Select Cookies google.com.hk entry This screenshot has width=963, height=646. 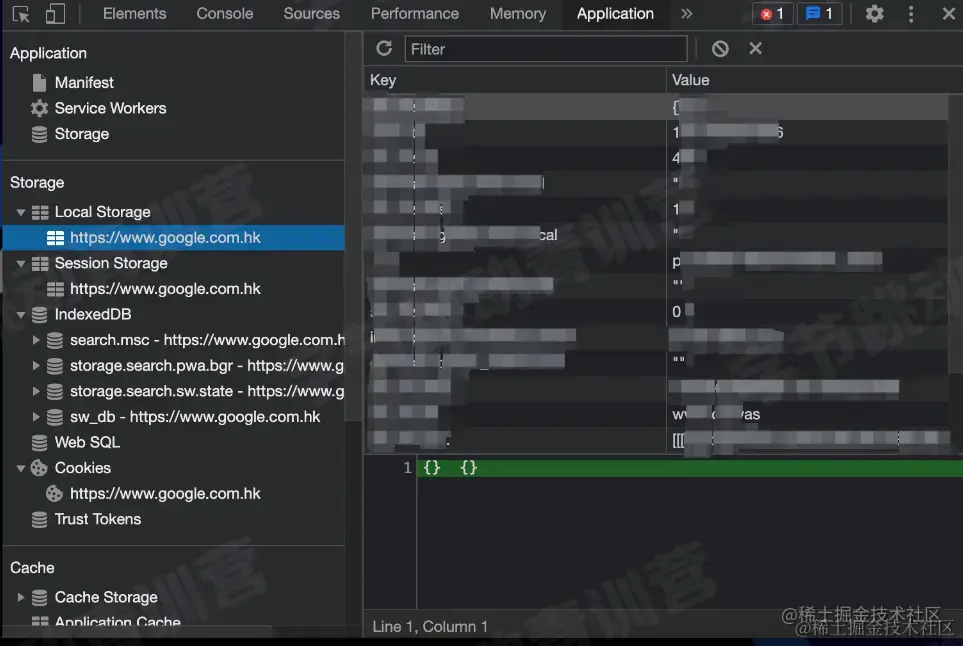165,494
